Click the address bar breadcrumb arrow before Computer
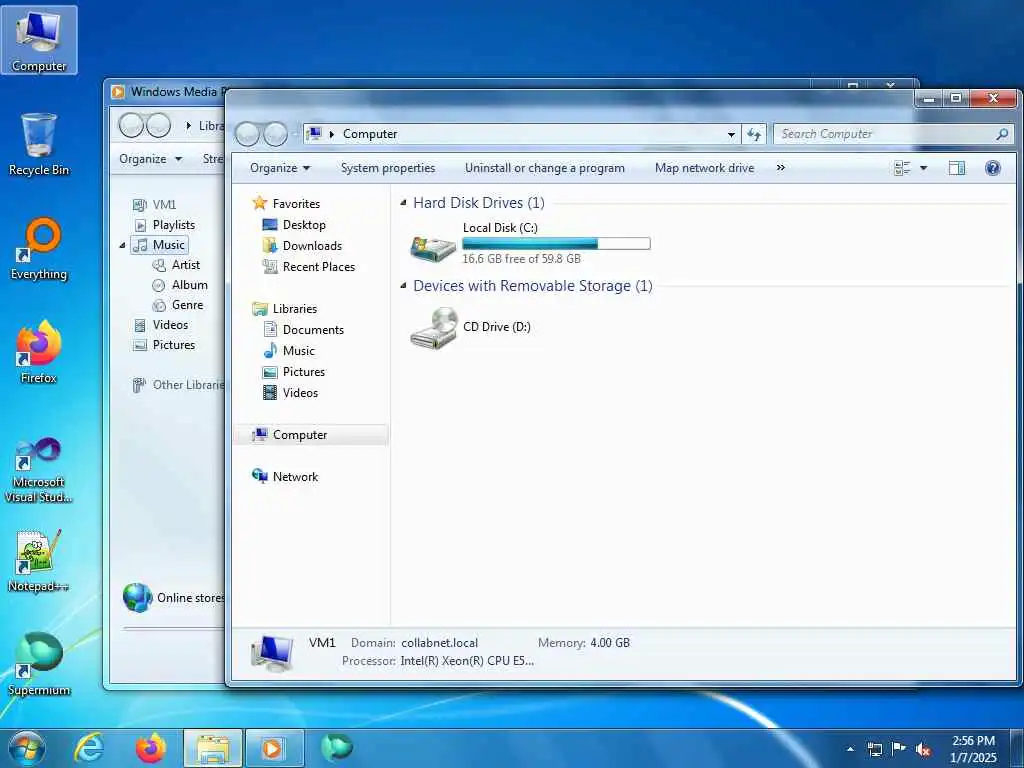The image size is (1024, 768). [332, 134]
